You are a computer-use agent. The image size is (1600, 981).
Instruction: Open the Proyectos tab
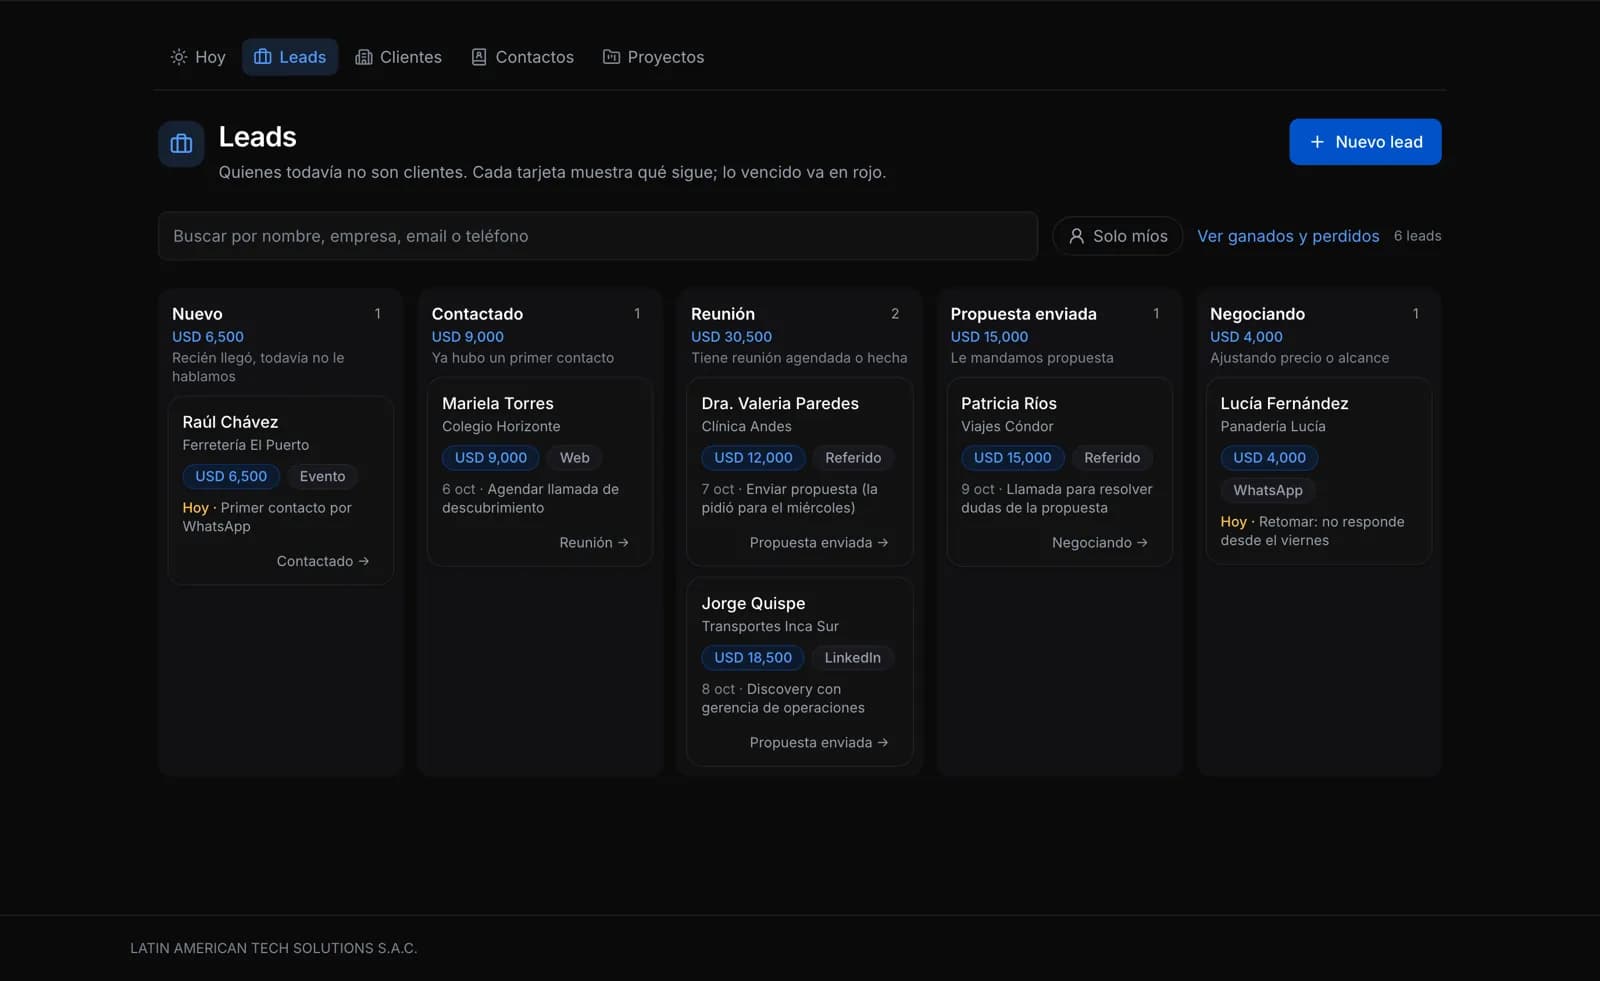coord(653,57)
